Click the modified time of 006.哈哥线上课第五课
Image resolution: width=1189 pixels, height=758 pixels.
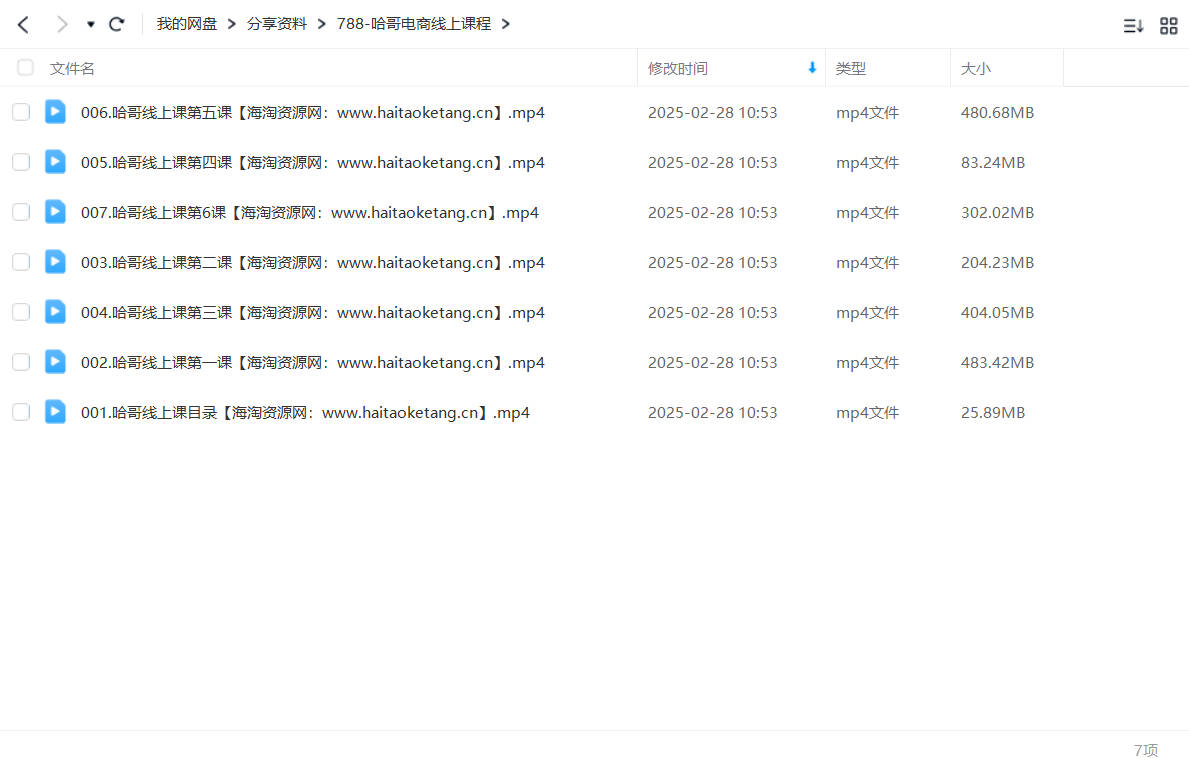coord(712,113)
